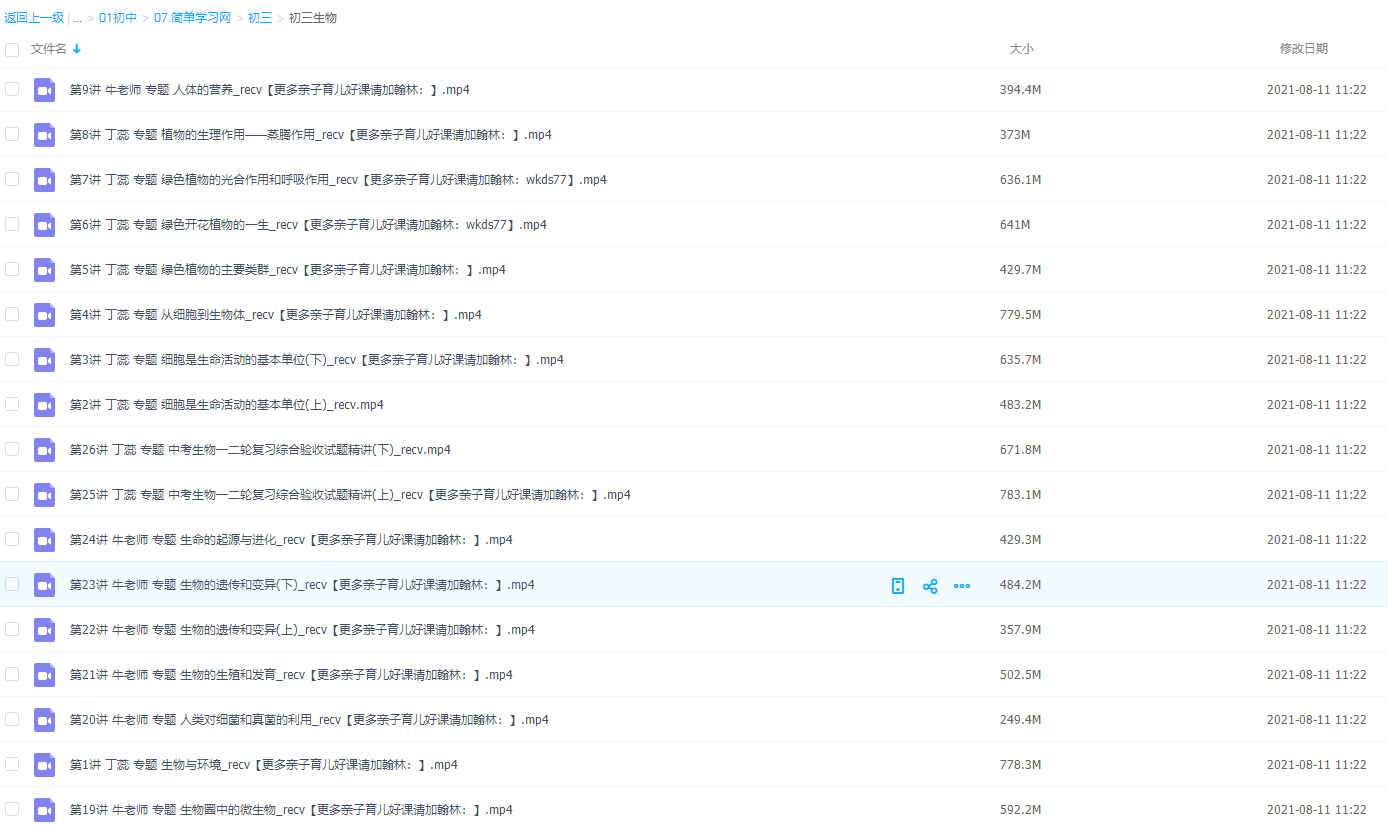Click the share icon on the 第23讲 row
This screenshot has height=825, width=1388.
tap(930, 586)
